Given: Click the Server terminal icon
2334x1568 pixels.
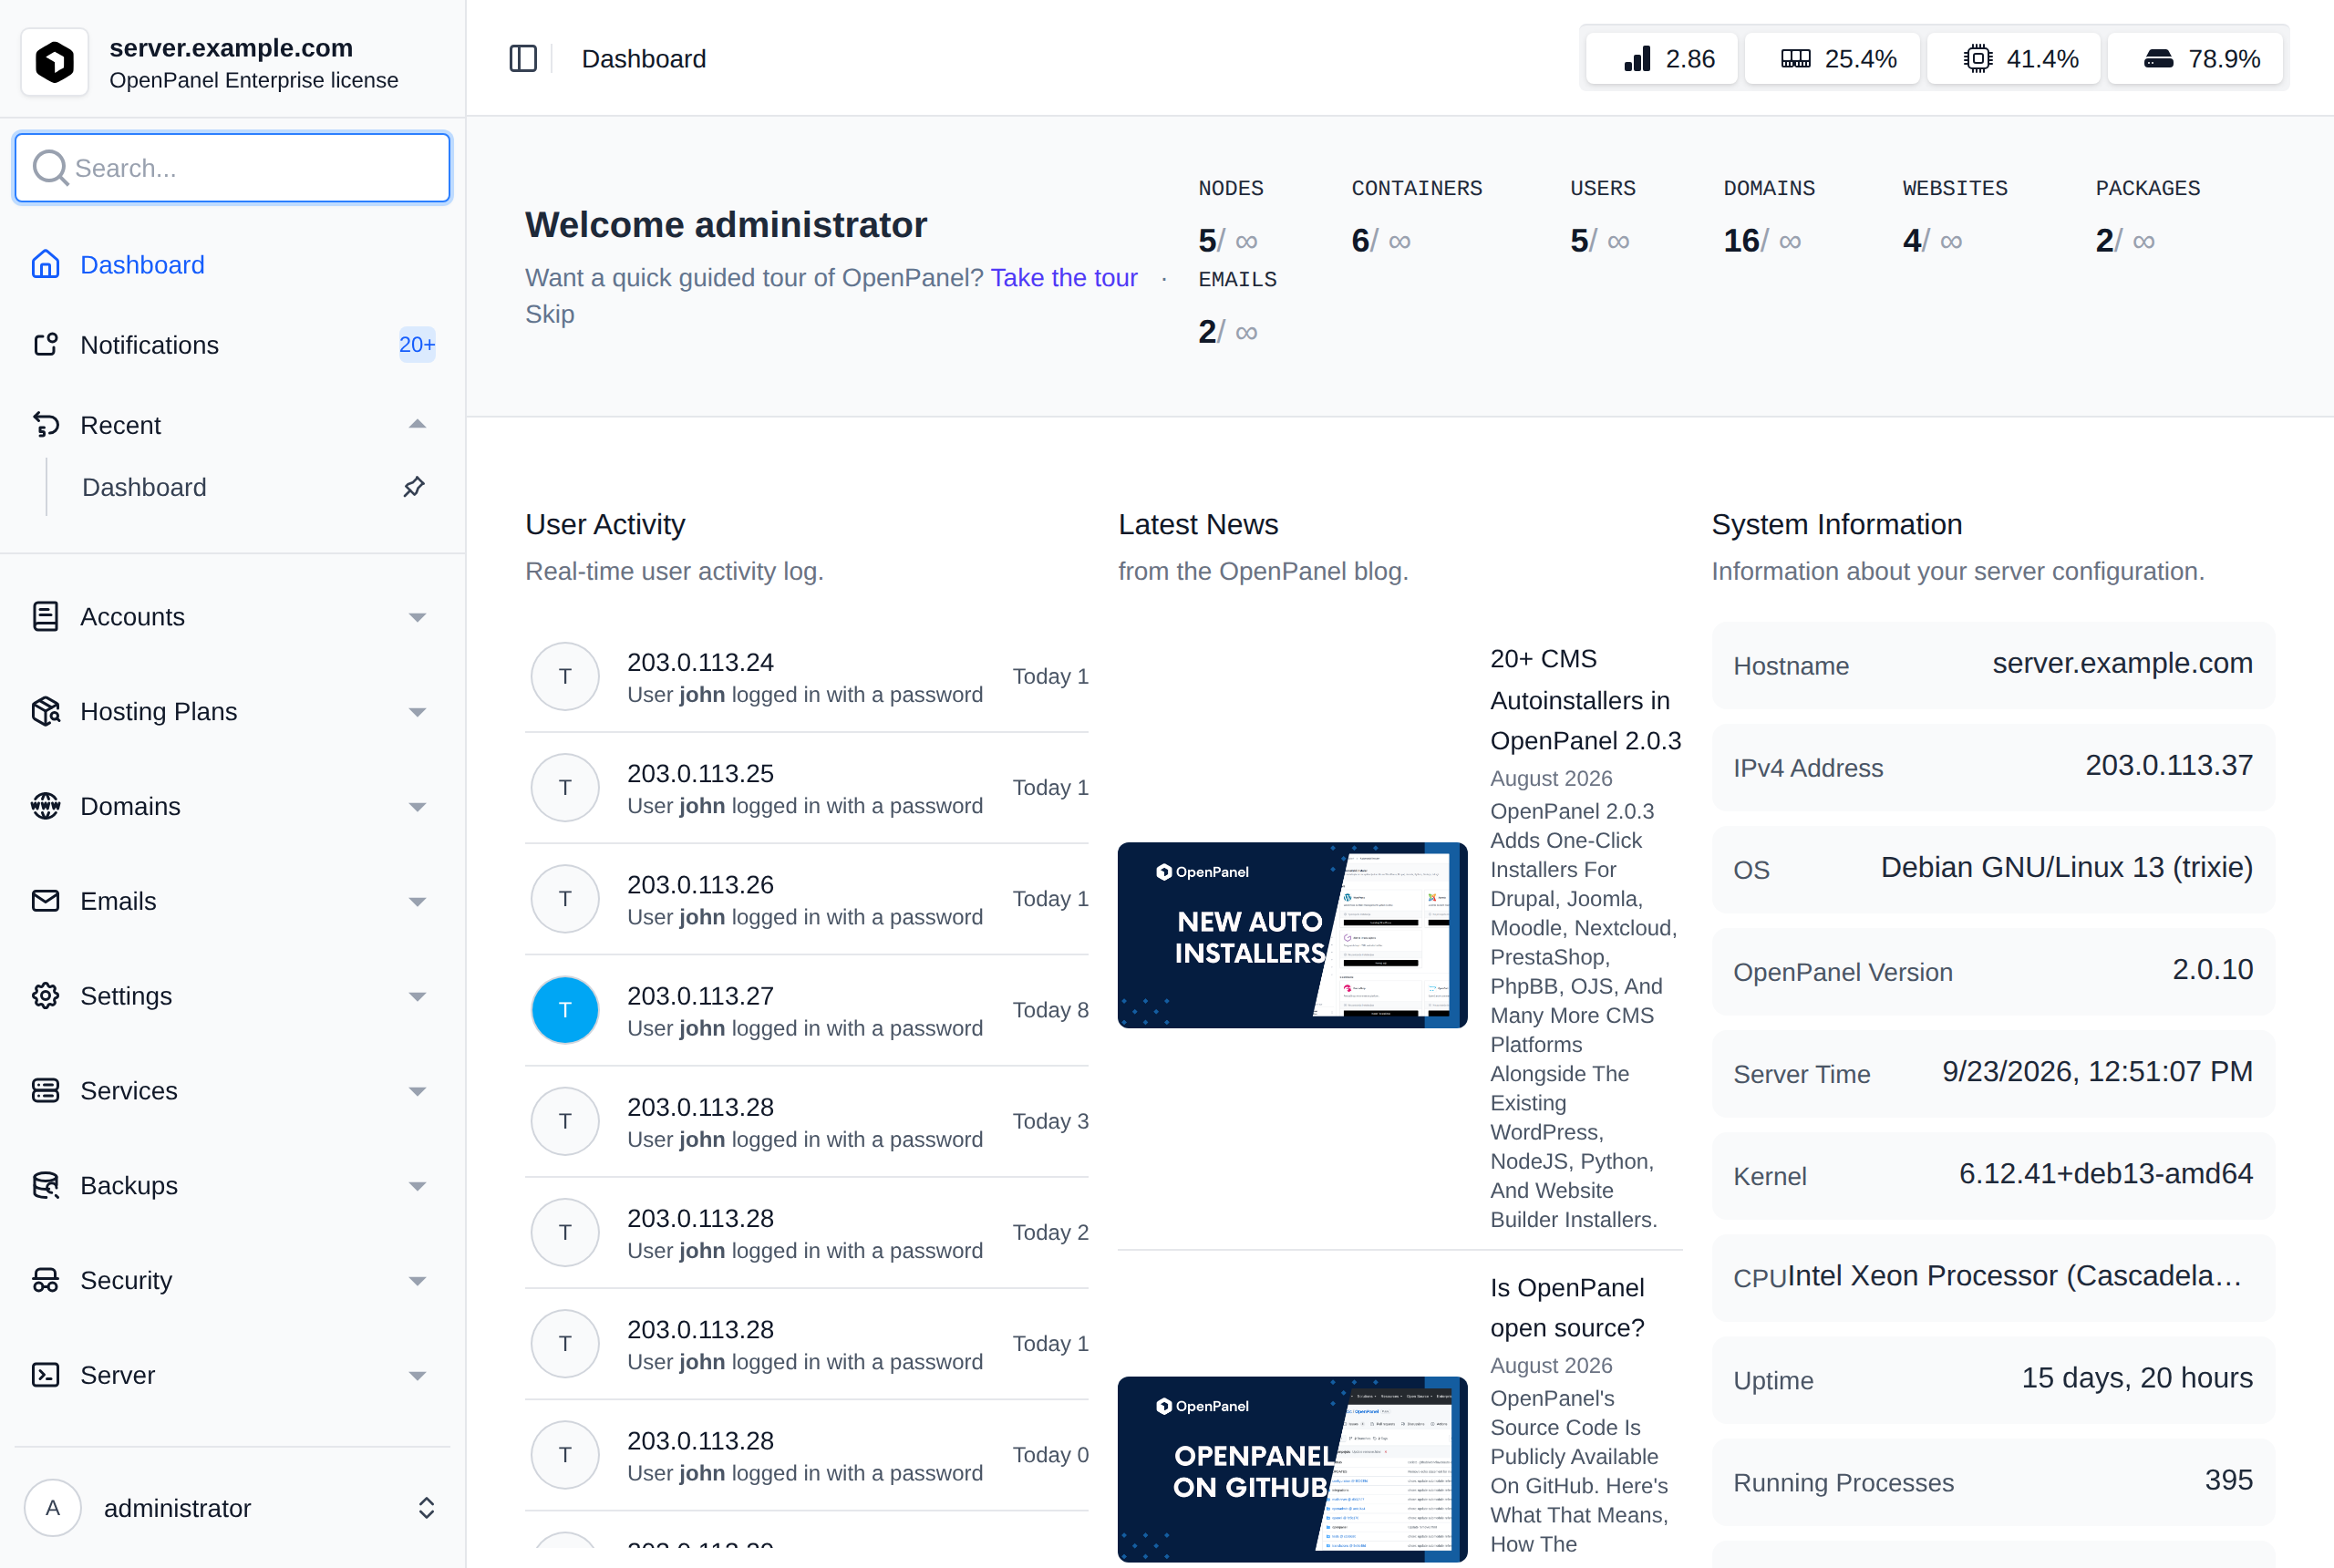Looking at the screenshot, I should click(x=46, y=1375).
